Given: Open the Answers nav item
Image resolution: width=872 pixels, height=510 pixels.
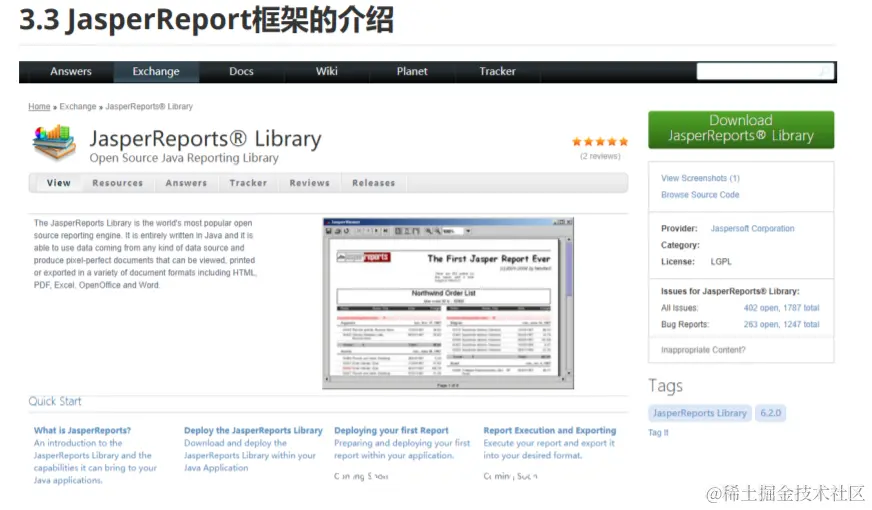Looking at the screenshot, I should pos(71,71).
